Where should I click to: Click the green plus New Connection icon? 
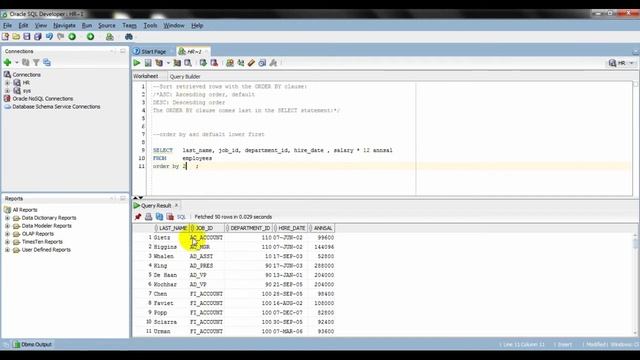point(7,62)
